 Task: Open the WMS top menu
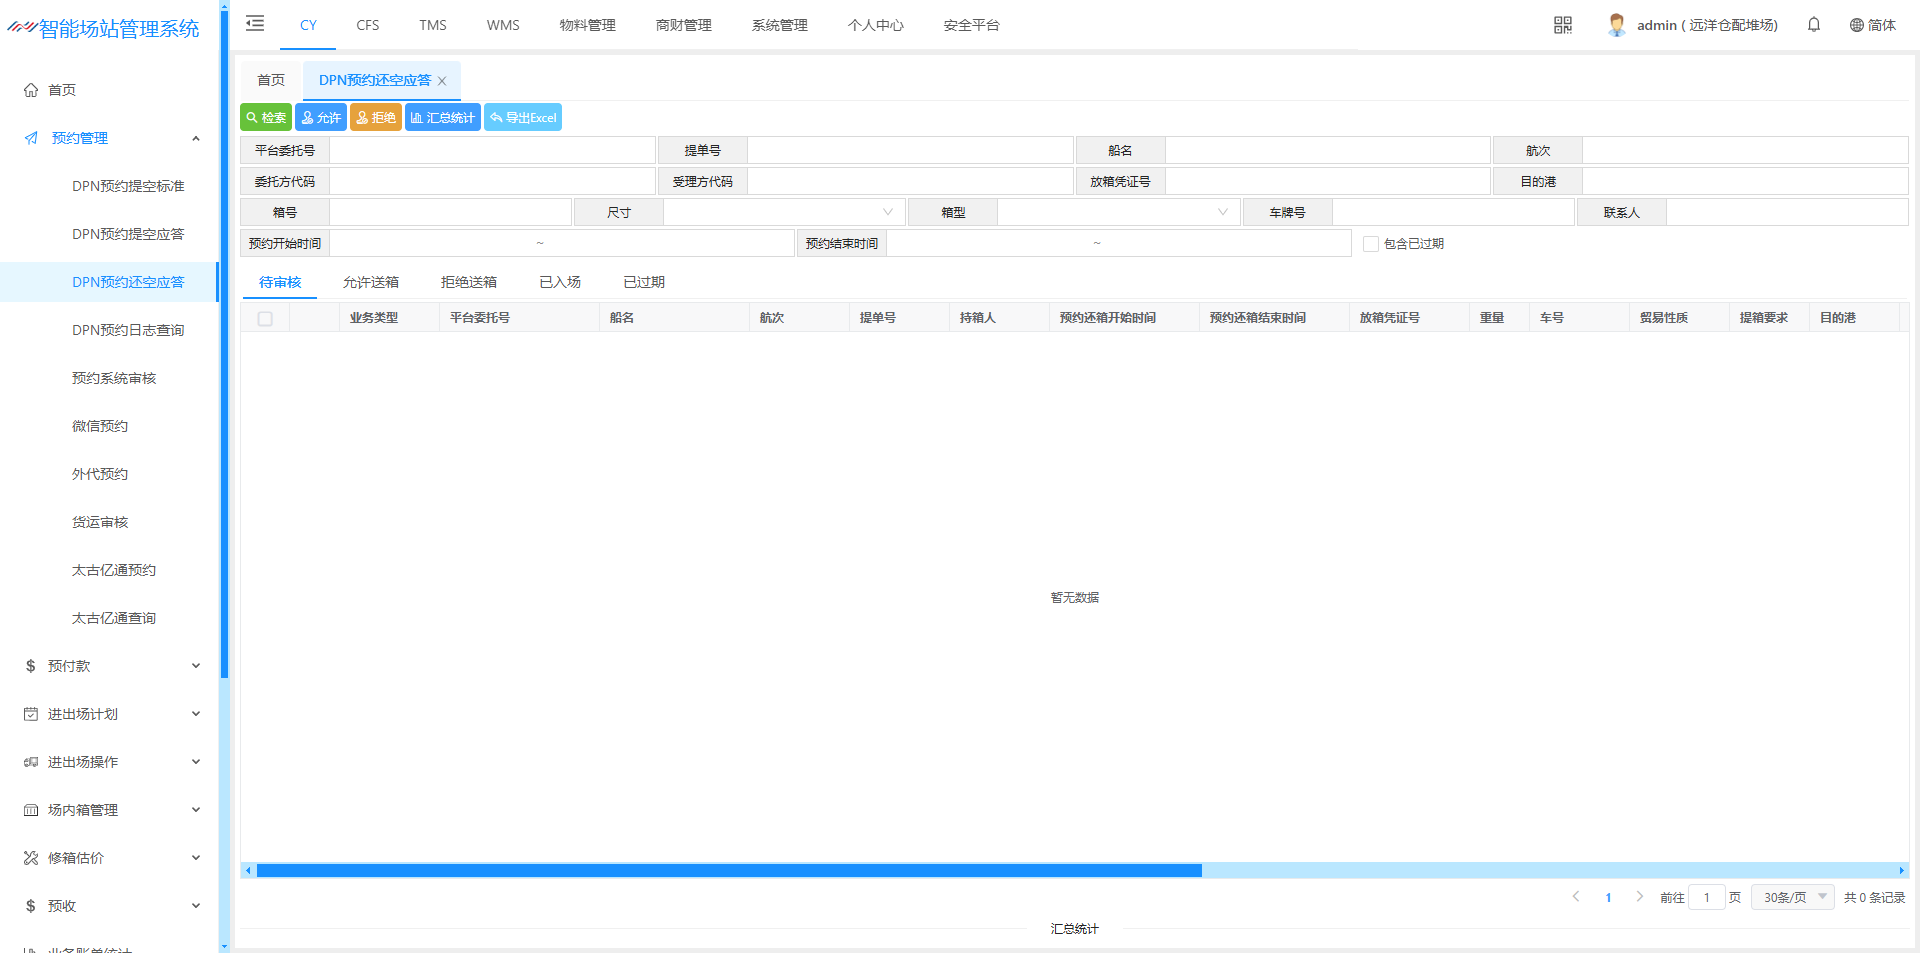click(503, 25)
